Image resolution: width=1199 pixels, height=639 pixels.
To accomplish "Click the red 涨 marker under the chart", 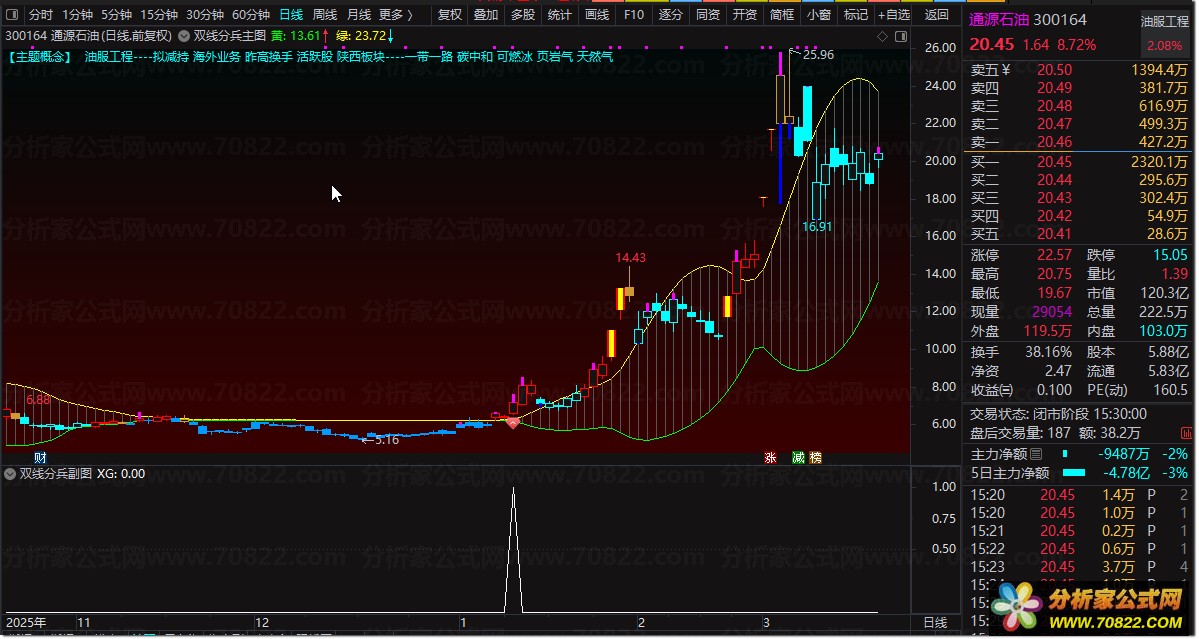I will coord(770,457).
